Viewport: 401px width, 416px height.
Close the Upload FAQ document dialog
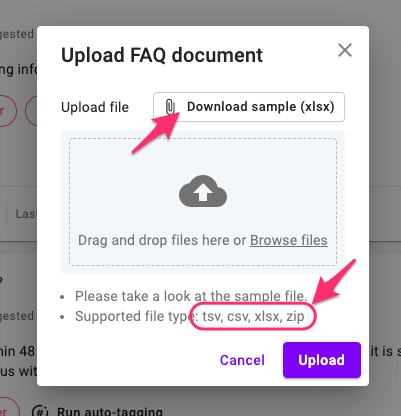coord(345,50)
